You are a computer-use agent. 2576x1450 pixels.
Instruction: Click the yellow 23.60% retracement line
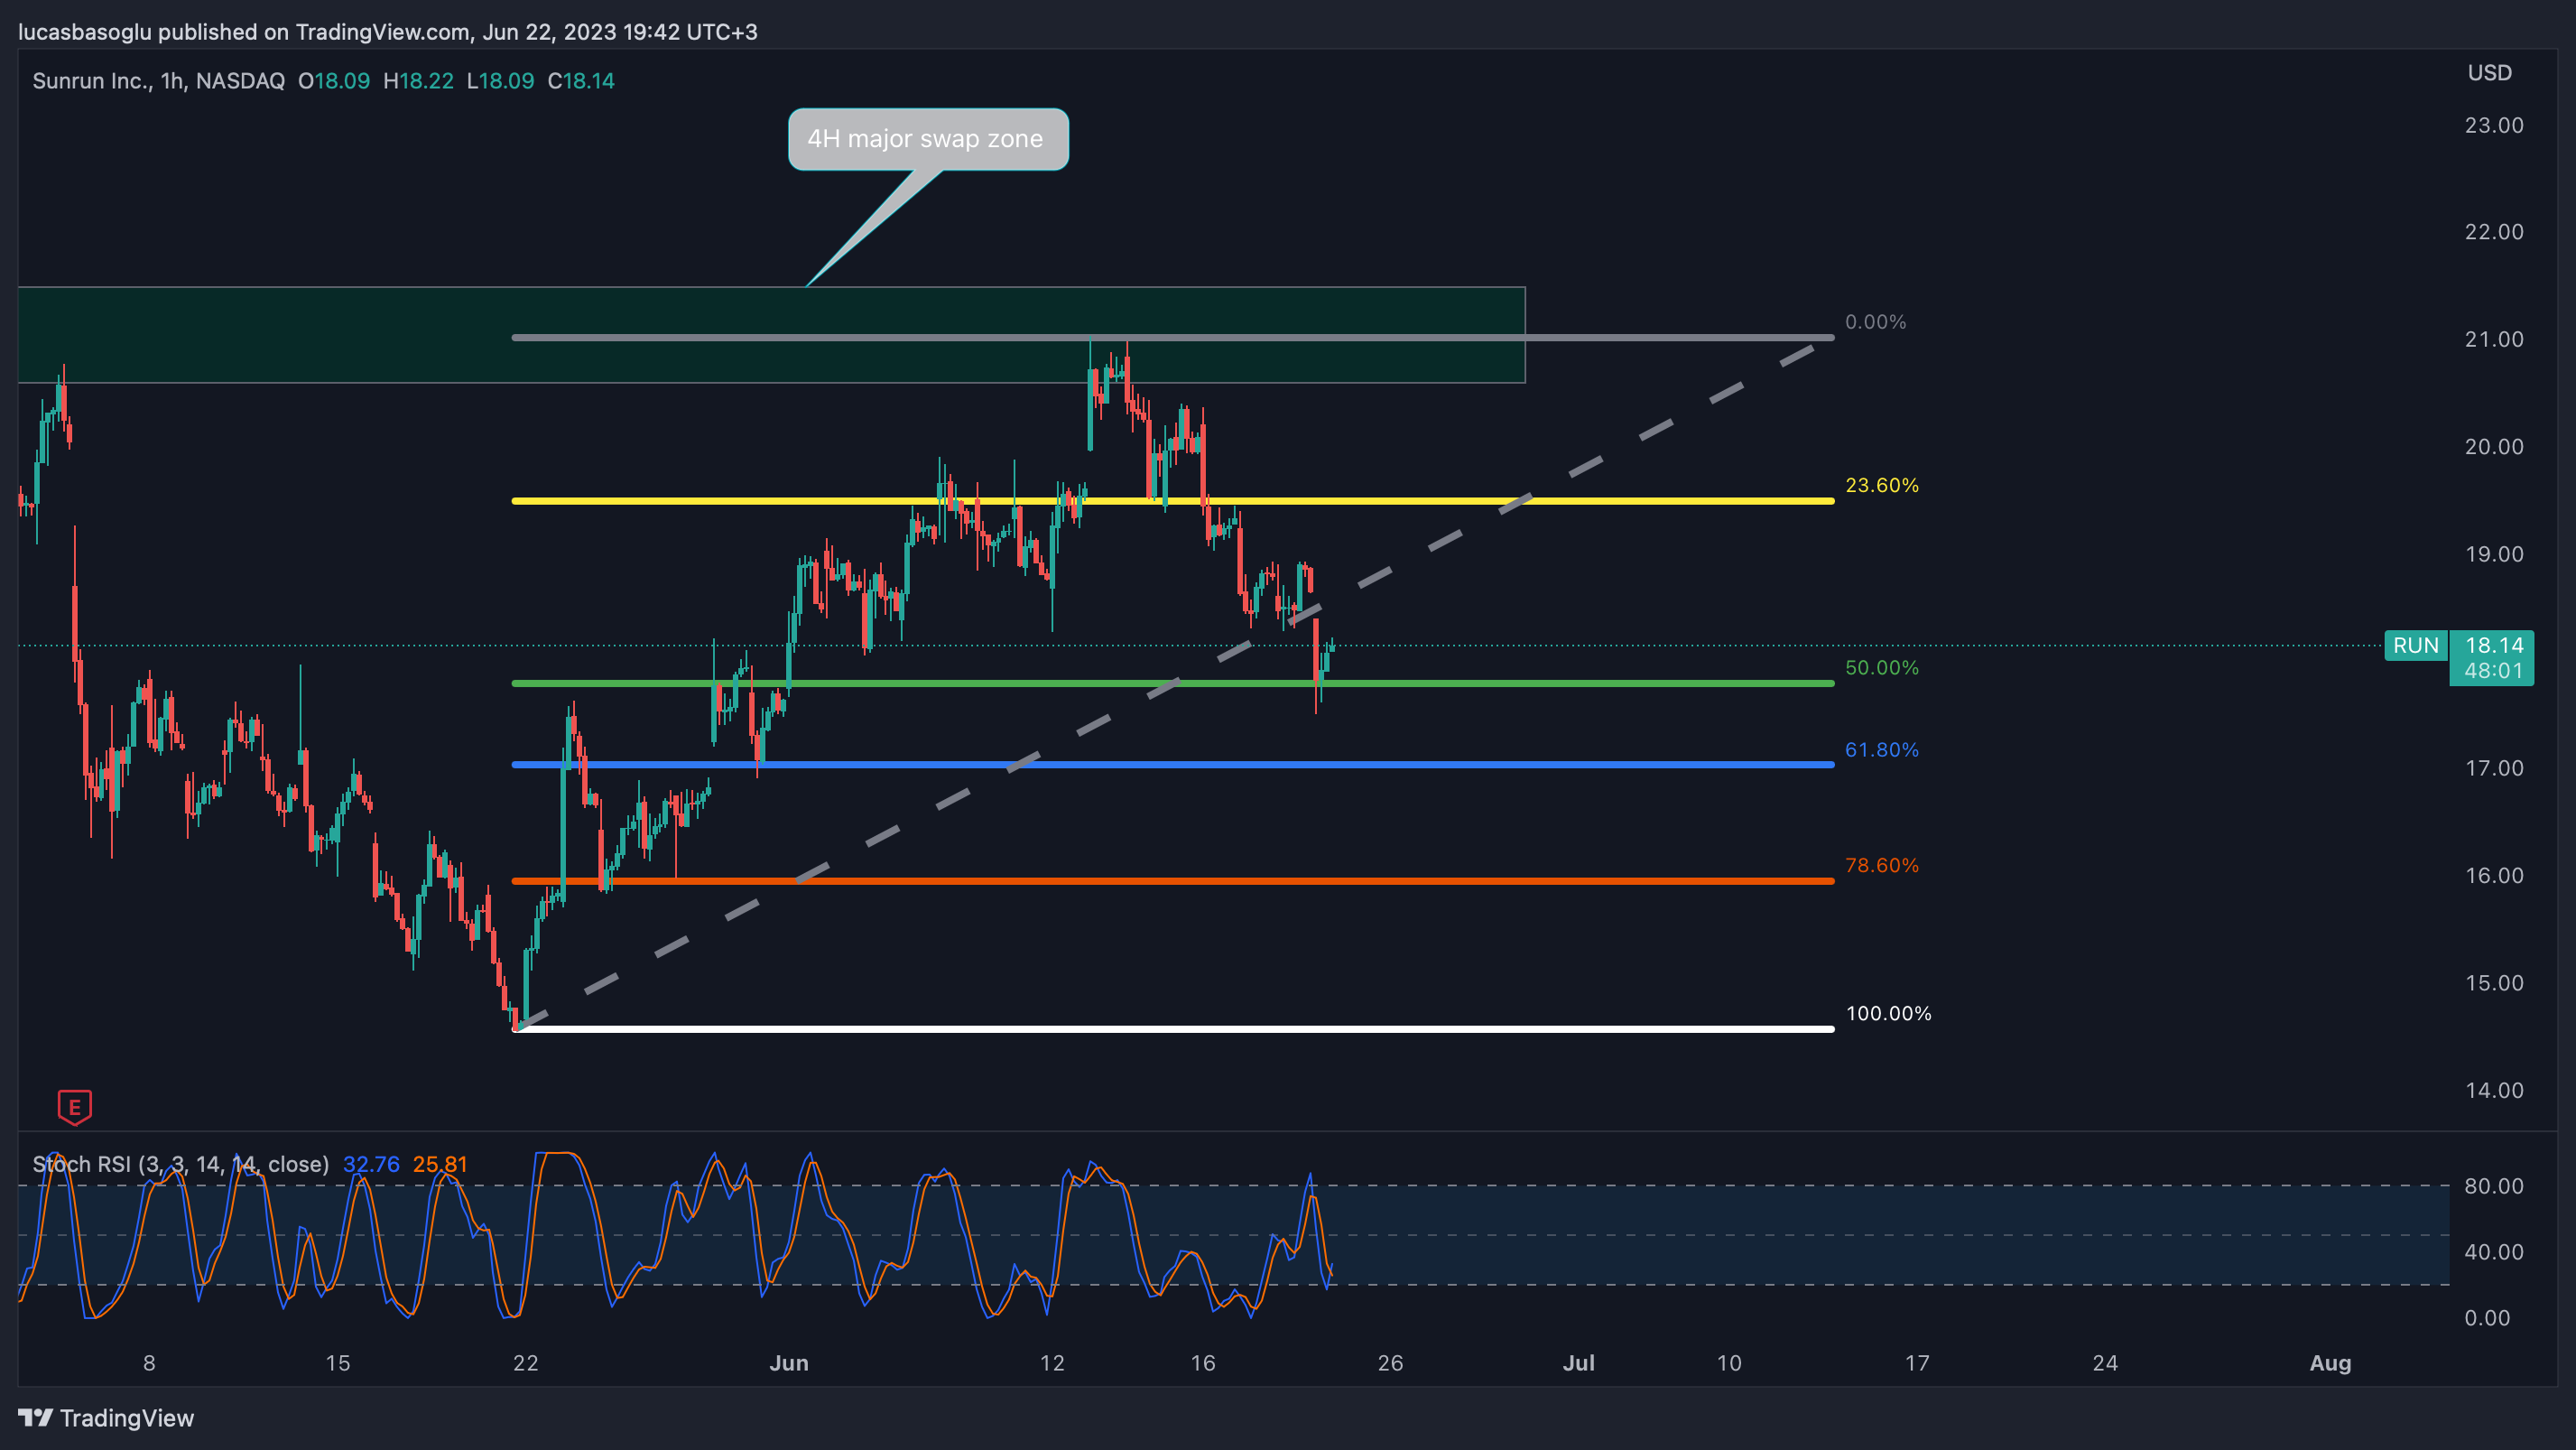point(1173,501)
